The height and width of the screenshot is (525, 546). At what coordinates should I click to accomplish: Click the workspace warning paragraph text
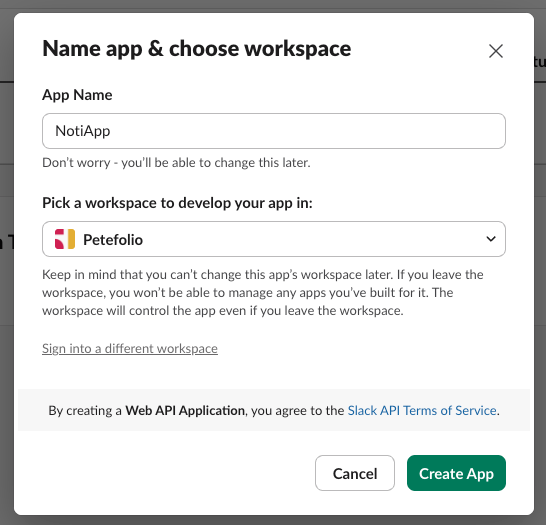click(263, 292)
